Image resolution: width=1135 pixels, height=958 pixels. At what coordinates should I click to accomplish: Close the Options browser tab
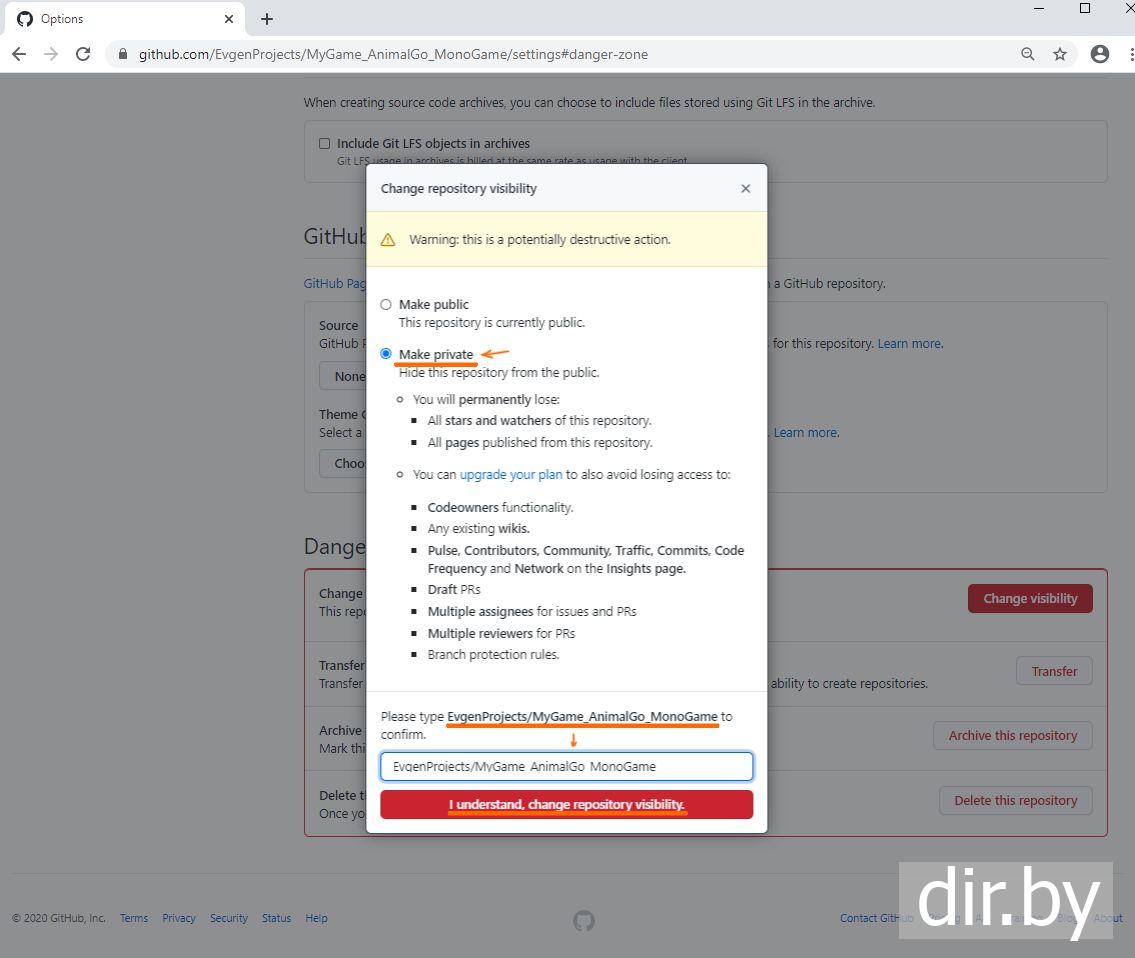point(229,19)
